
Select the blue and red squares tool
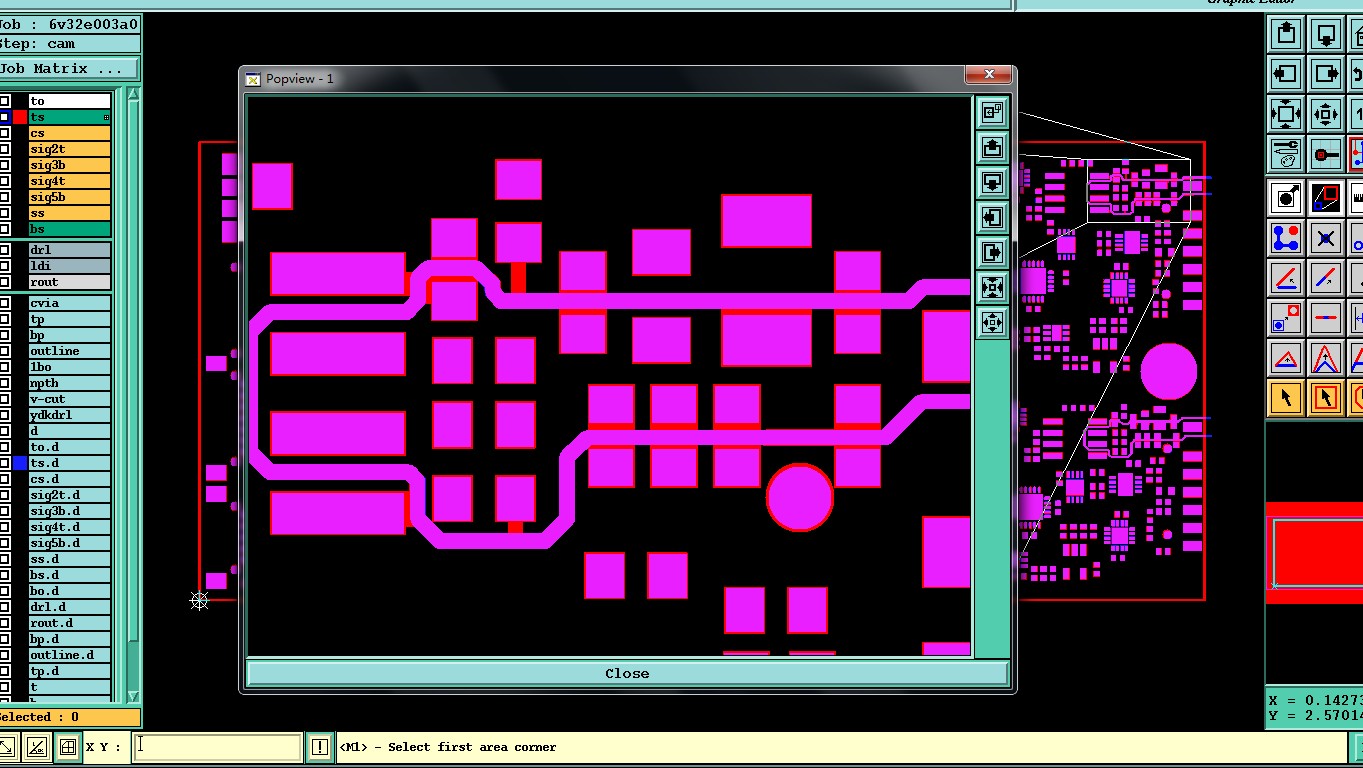[x=1286, y=318]
